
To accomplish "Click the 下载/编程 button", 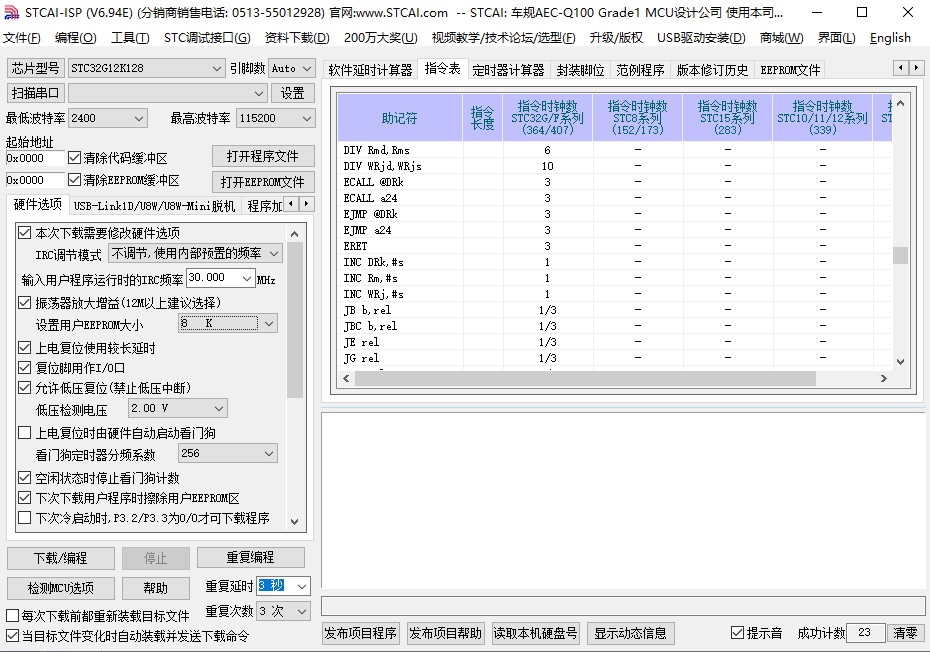I will click(x=60, y=557).
